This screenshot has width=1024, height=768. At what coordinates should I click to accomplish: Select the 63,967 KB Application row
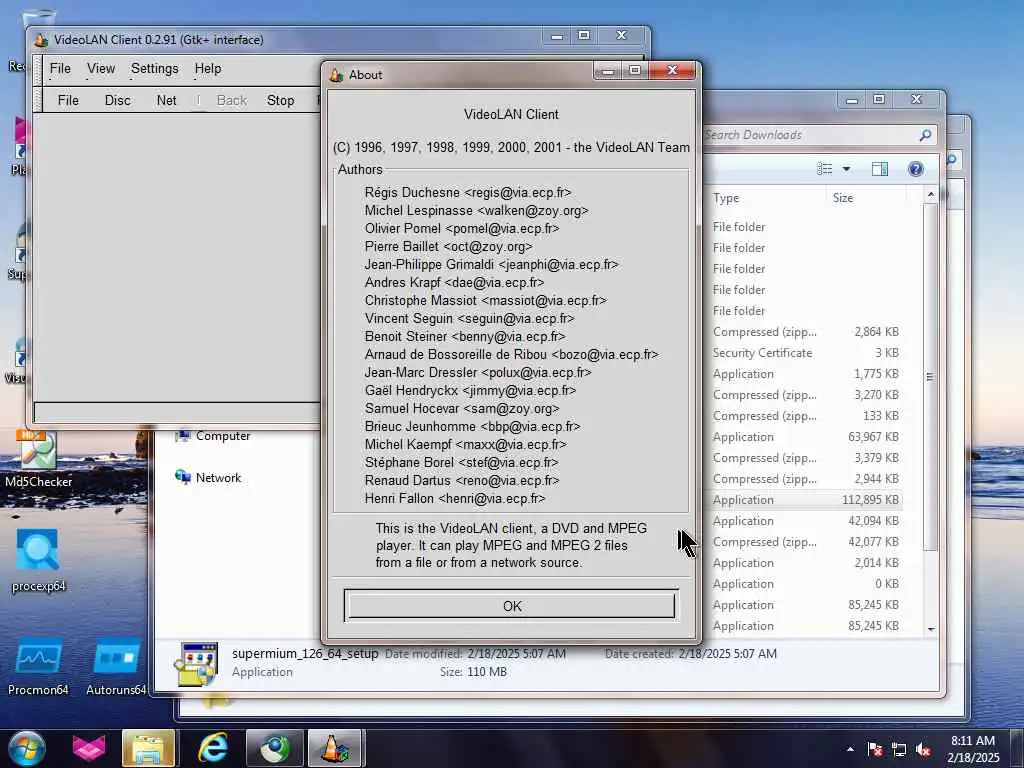click(806, 437)
